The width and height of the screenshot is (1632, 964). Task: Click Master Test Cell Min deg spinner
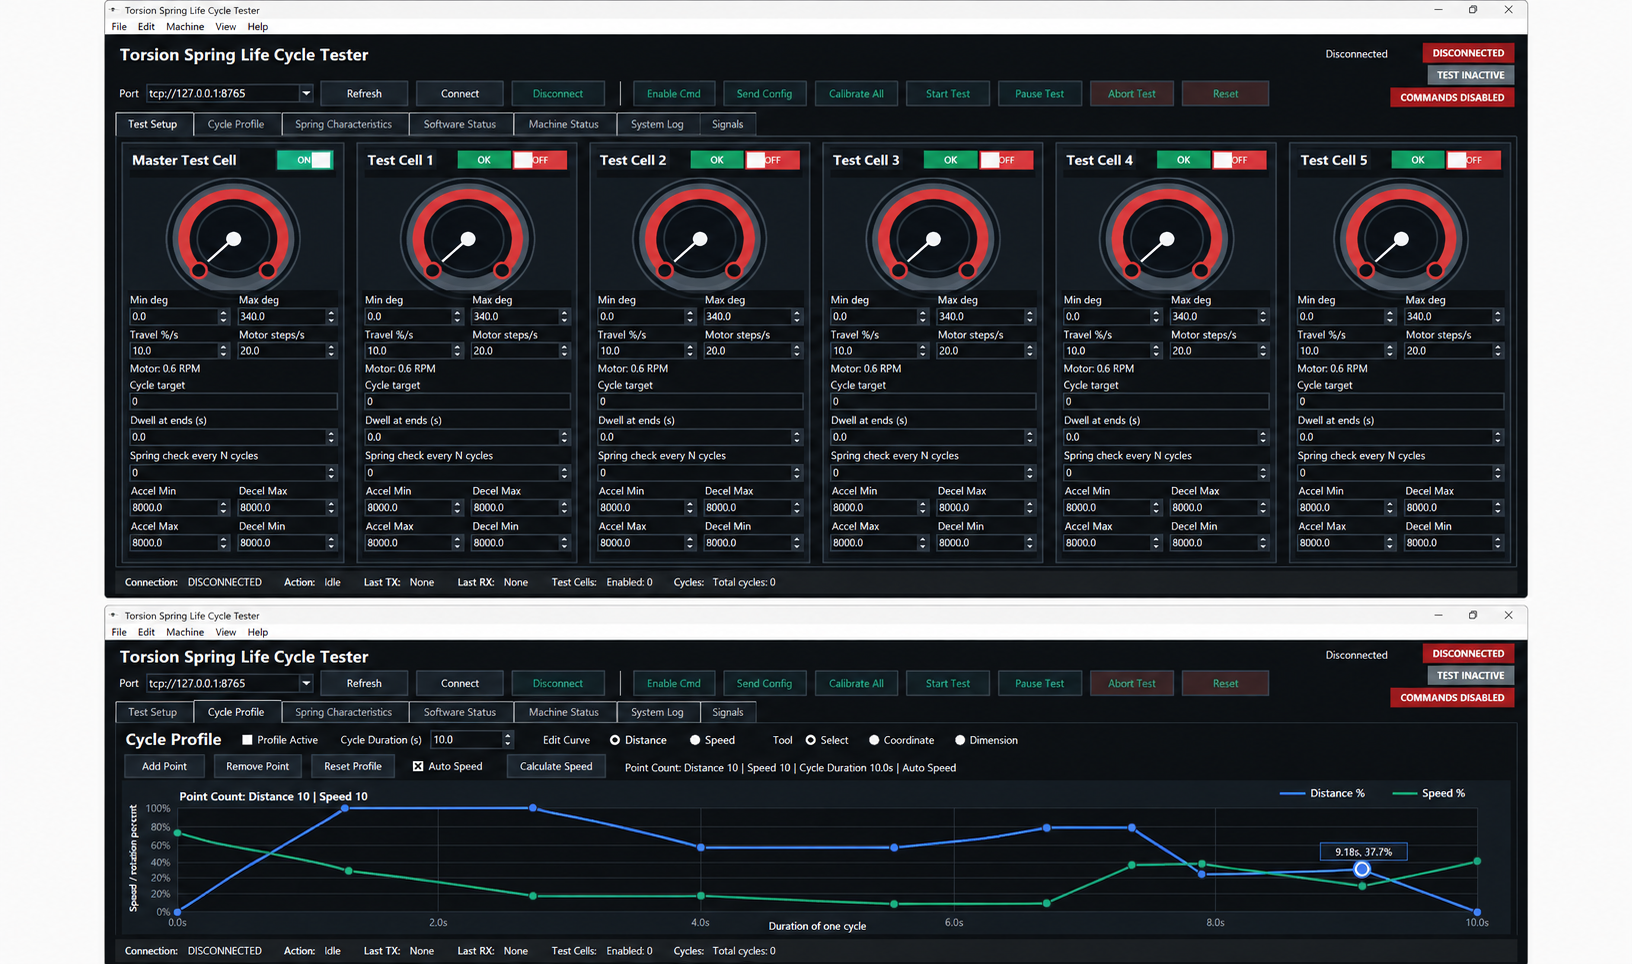coord(223,316)
